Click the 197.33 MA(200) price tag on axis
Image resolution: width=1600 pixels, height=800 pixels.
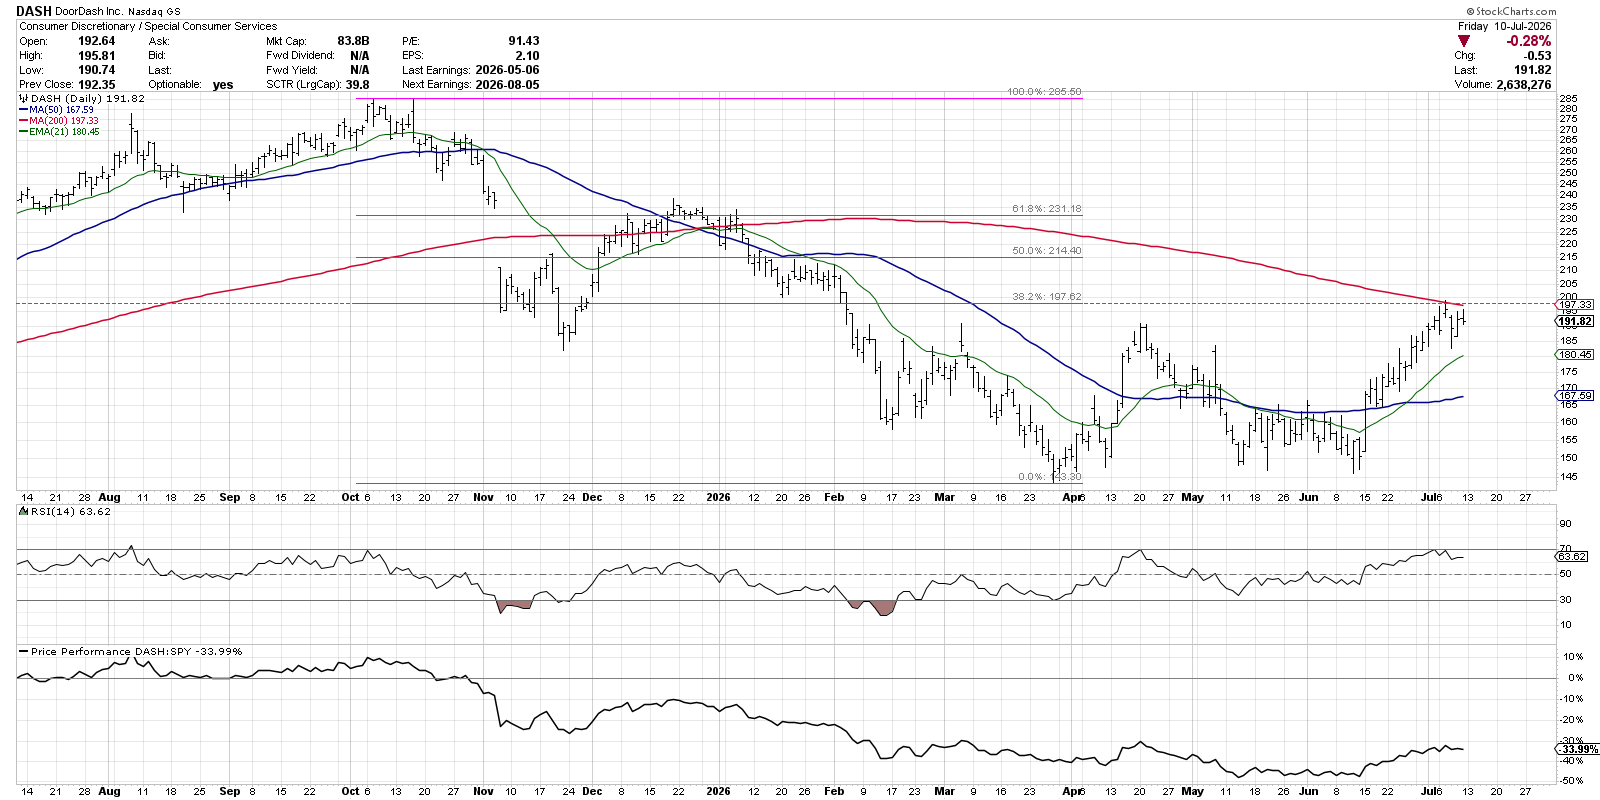pyautogui.click(x=1575, y=305)
